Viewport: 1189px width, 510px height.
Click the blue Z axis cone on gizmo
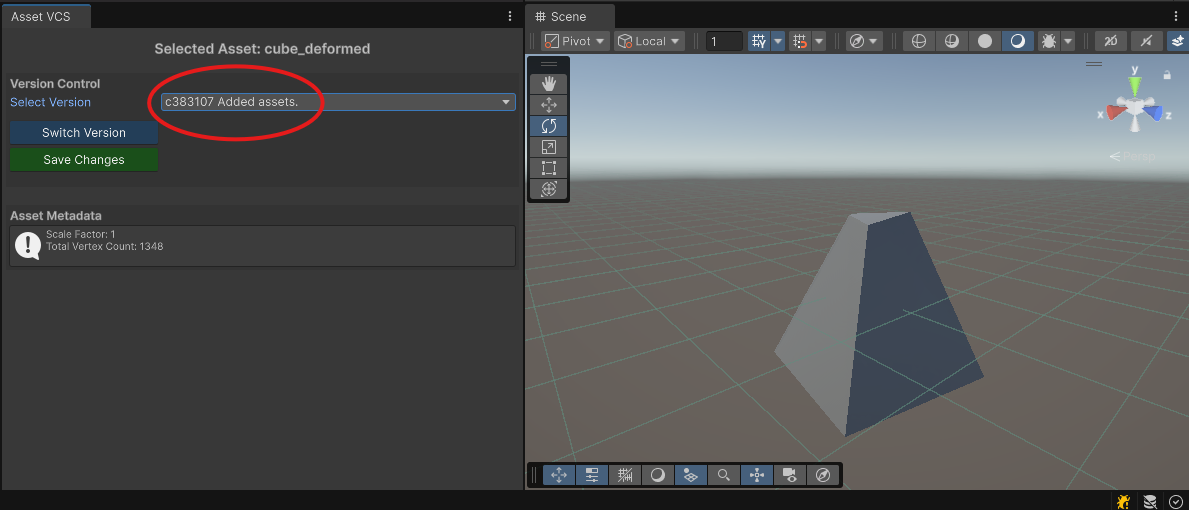click(1153, 113)
